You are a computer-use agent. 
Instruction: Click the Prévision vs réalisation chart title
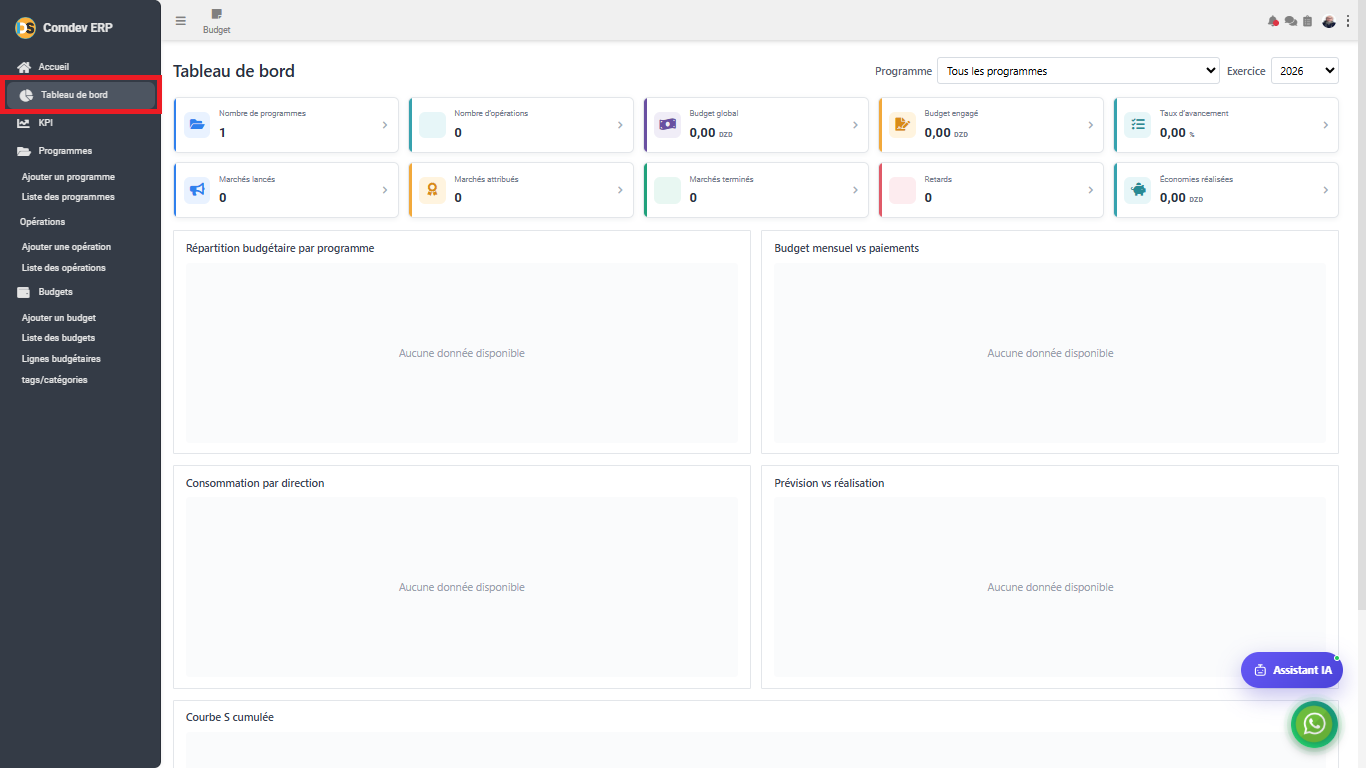[x=829, y=483]
